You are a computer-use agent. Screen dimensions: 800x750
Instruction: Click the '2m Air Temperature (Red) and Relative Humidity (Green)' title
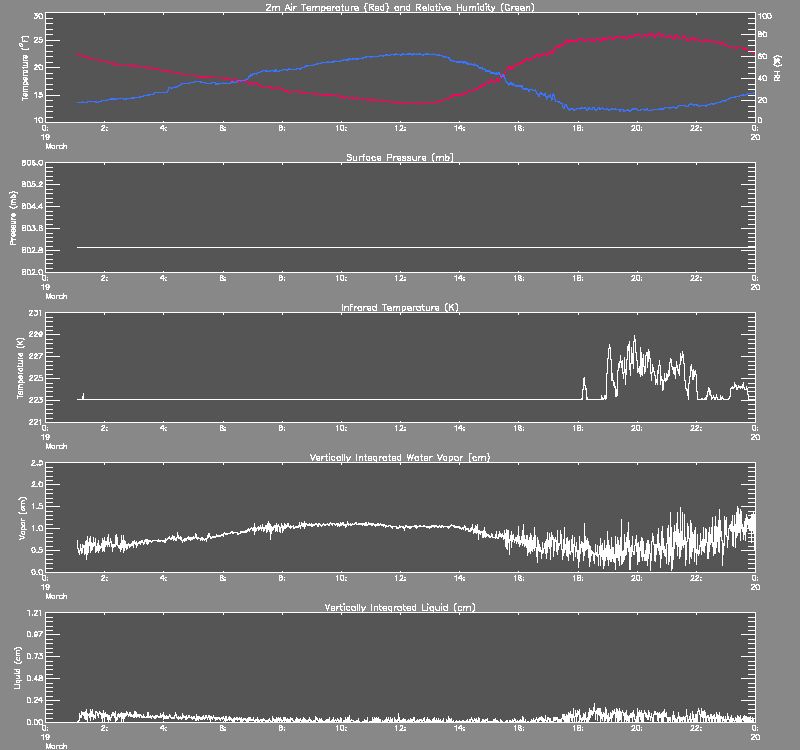point(400,7)
